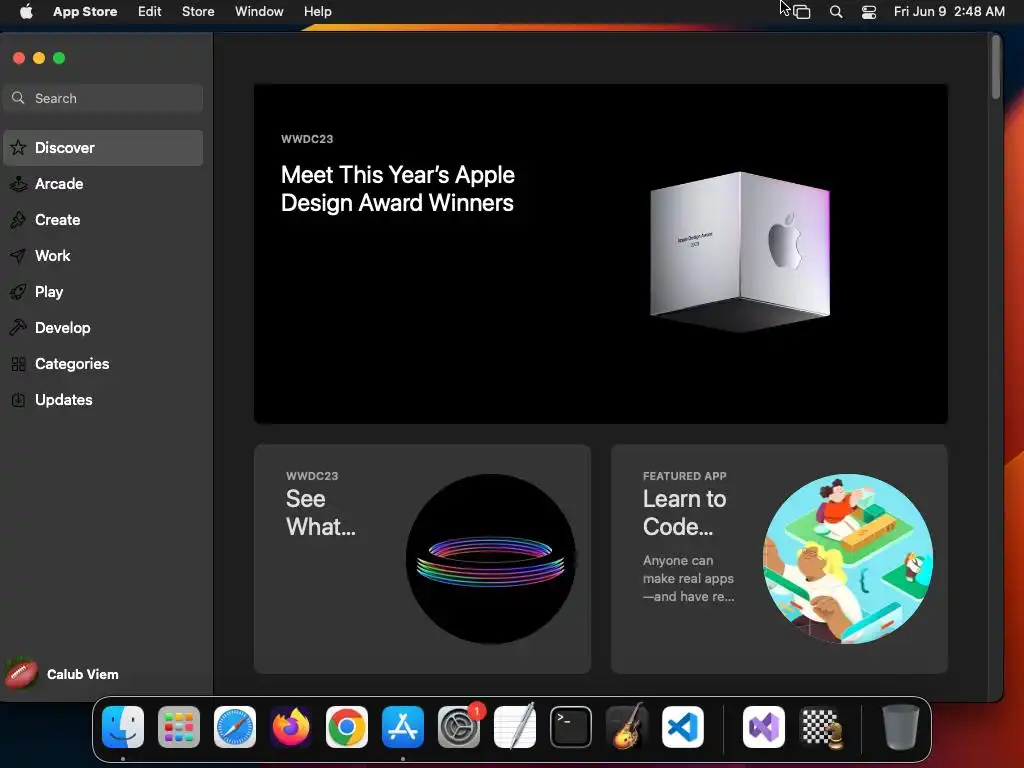Zoom the App Store window with green button
The image size is (1024, 768).
59,58
